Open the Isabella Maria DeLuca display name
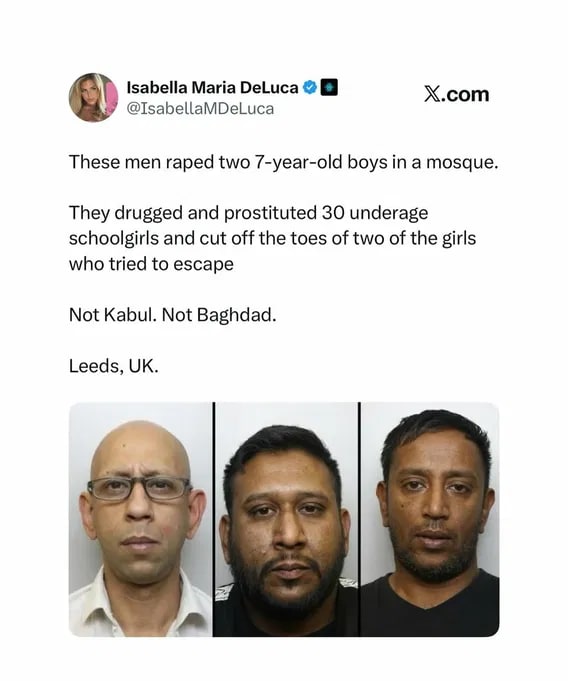Viewport: 568px width, 681px height. coord(212,88)
